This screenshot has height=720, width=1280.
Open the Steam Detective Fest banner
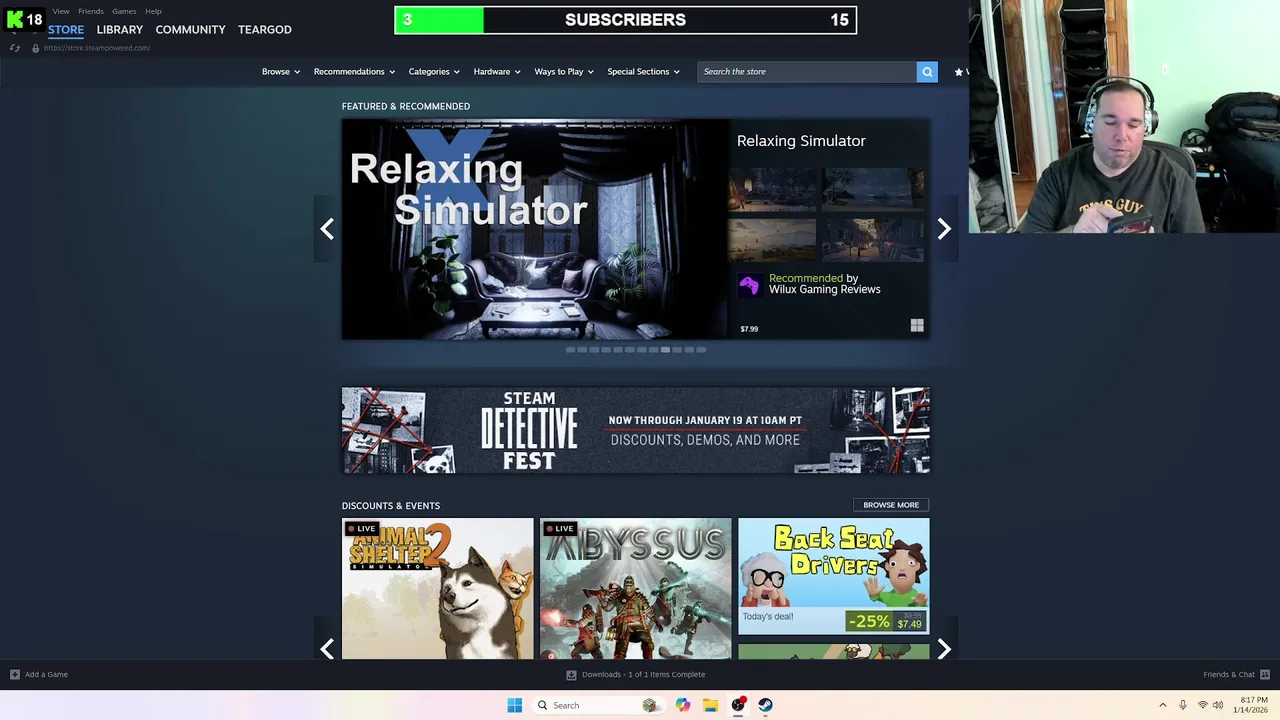(635, 430)
